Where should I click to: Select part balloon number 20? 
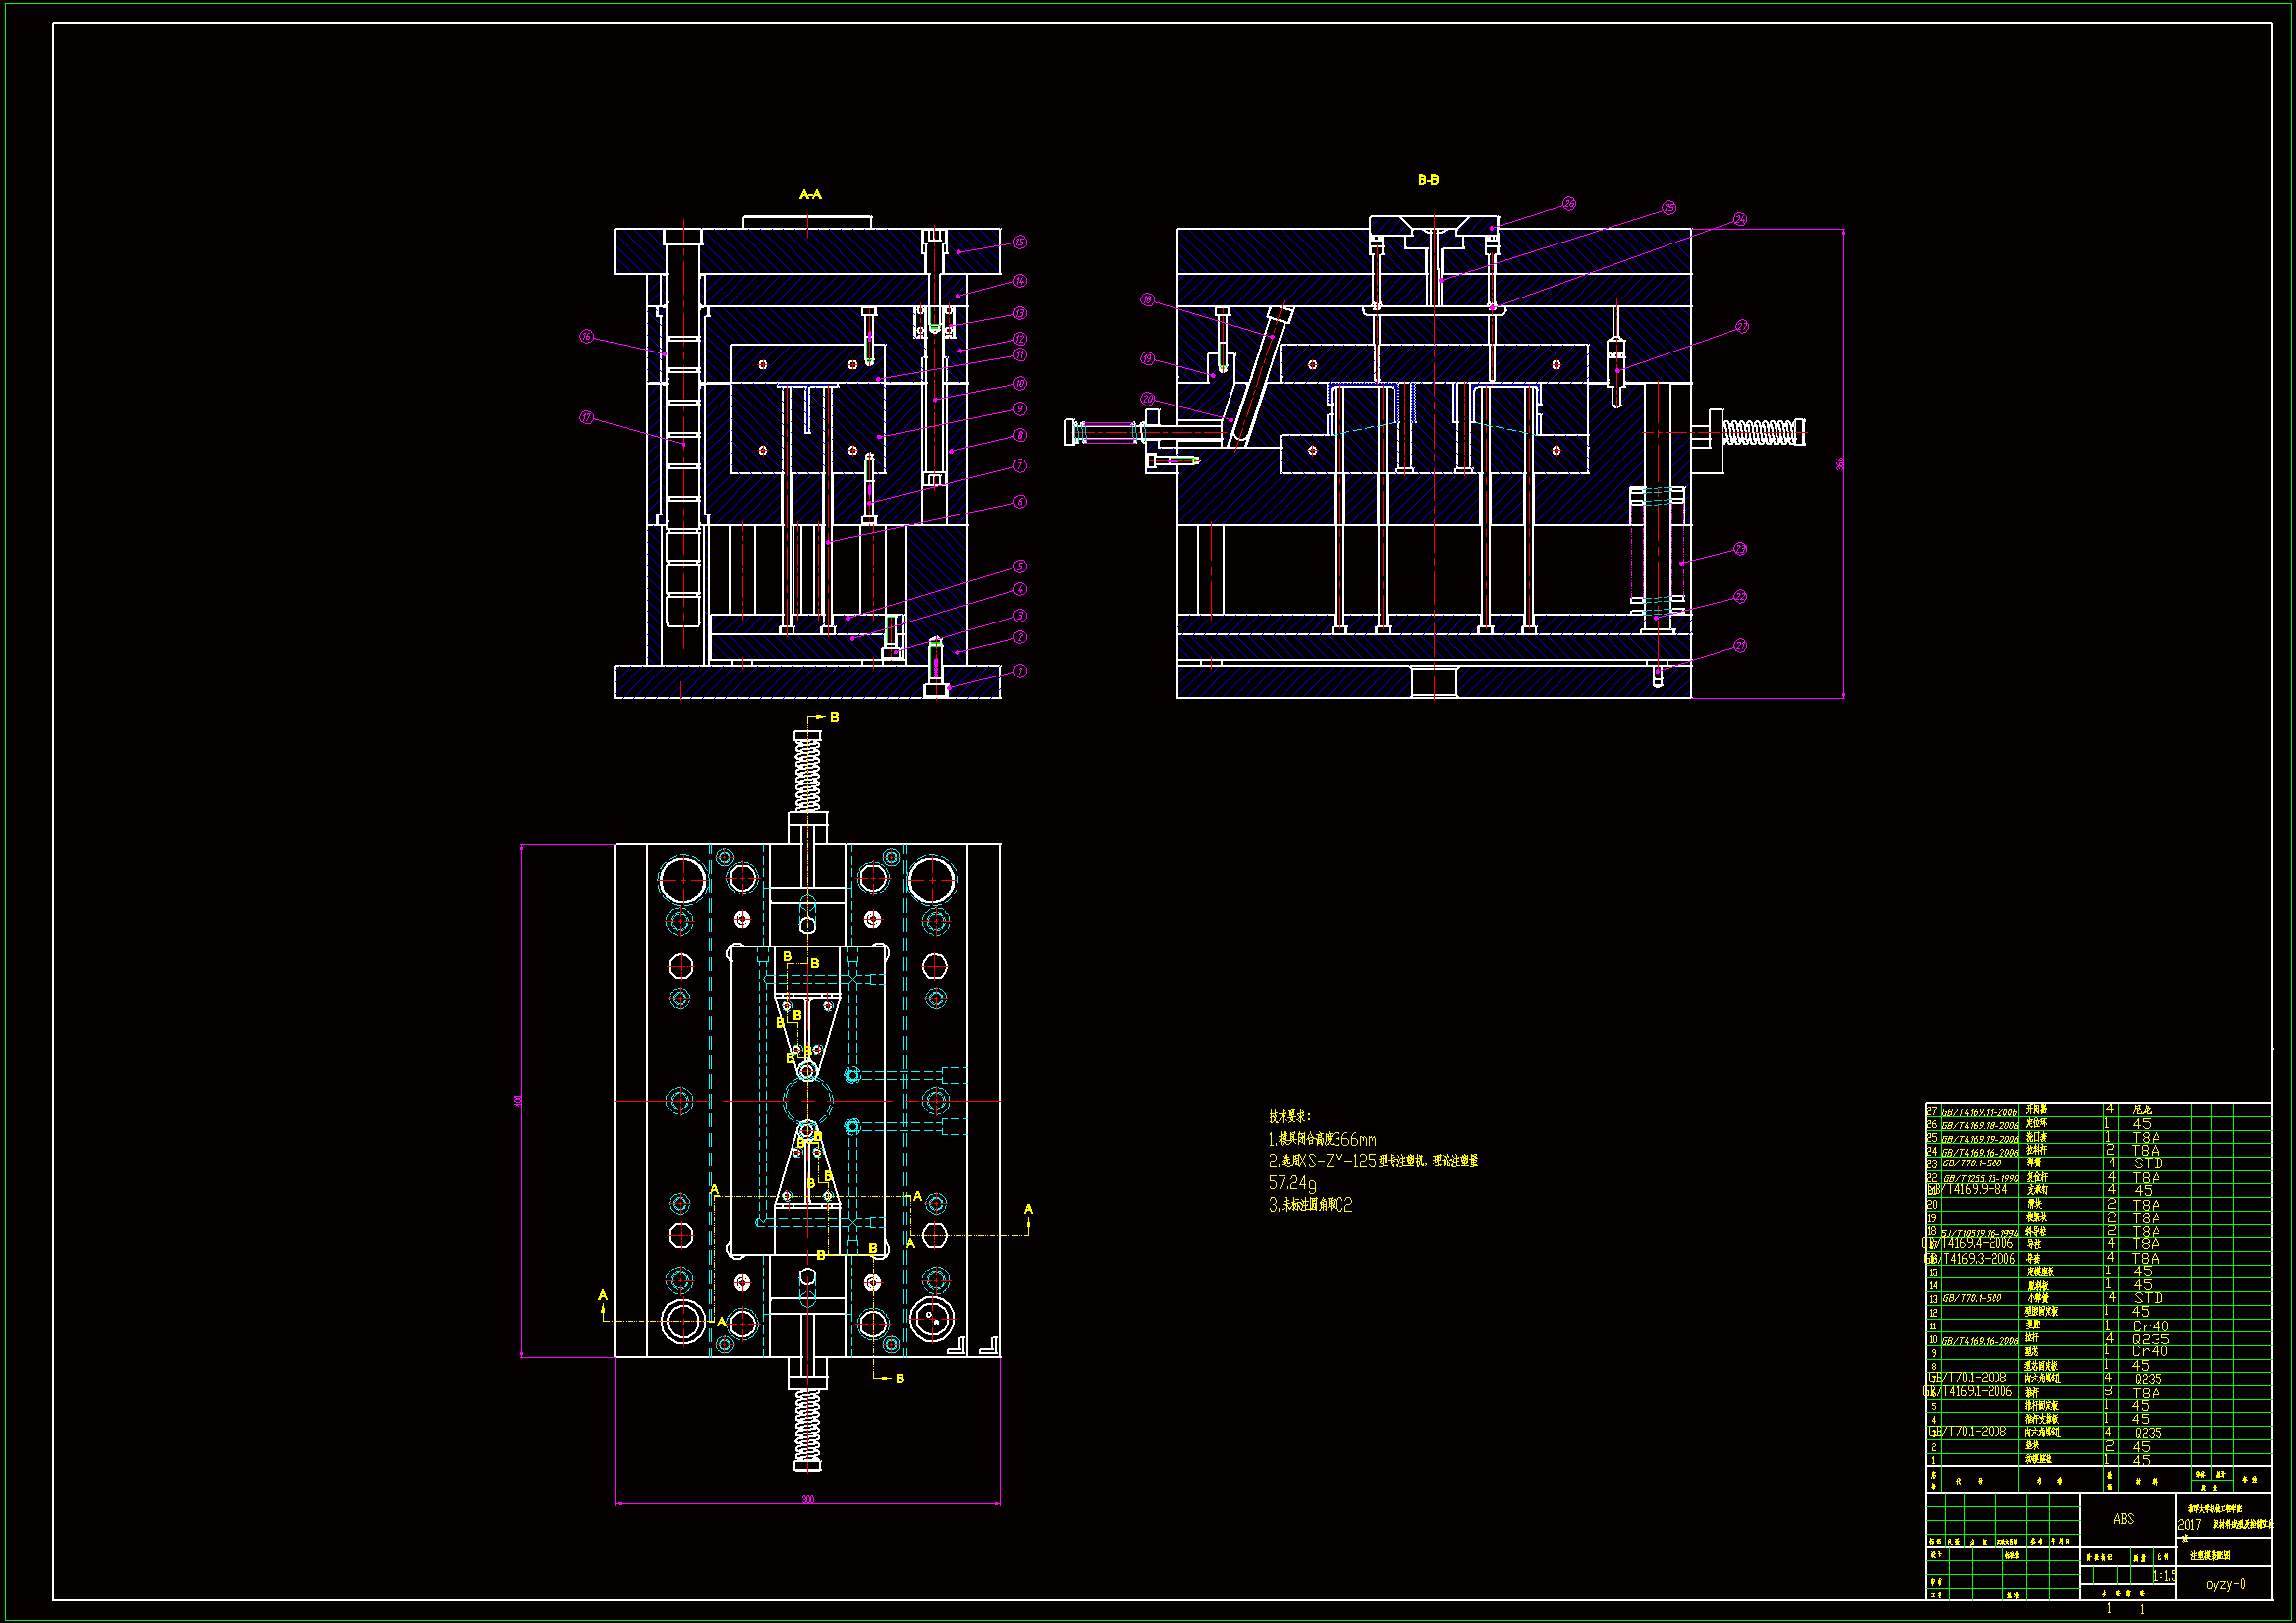click(x=1147, y=399)
